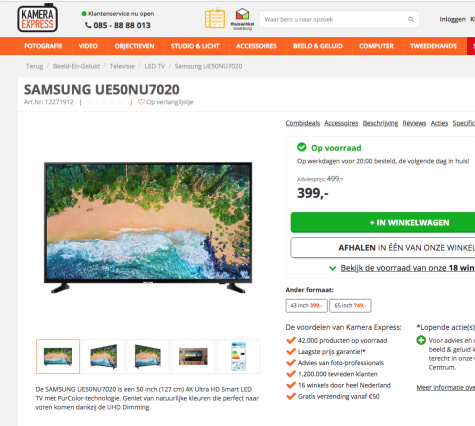Expand Bekijk de voorraad van onze winkels

(402, 268)
